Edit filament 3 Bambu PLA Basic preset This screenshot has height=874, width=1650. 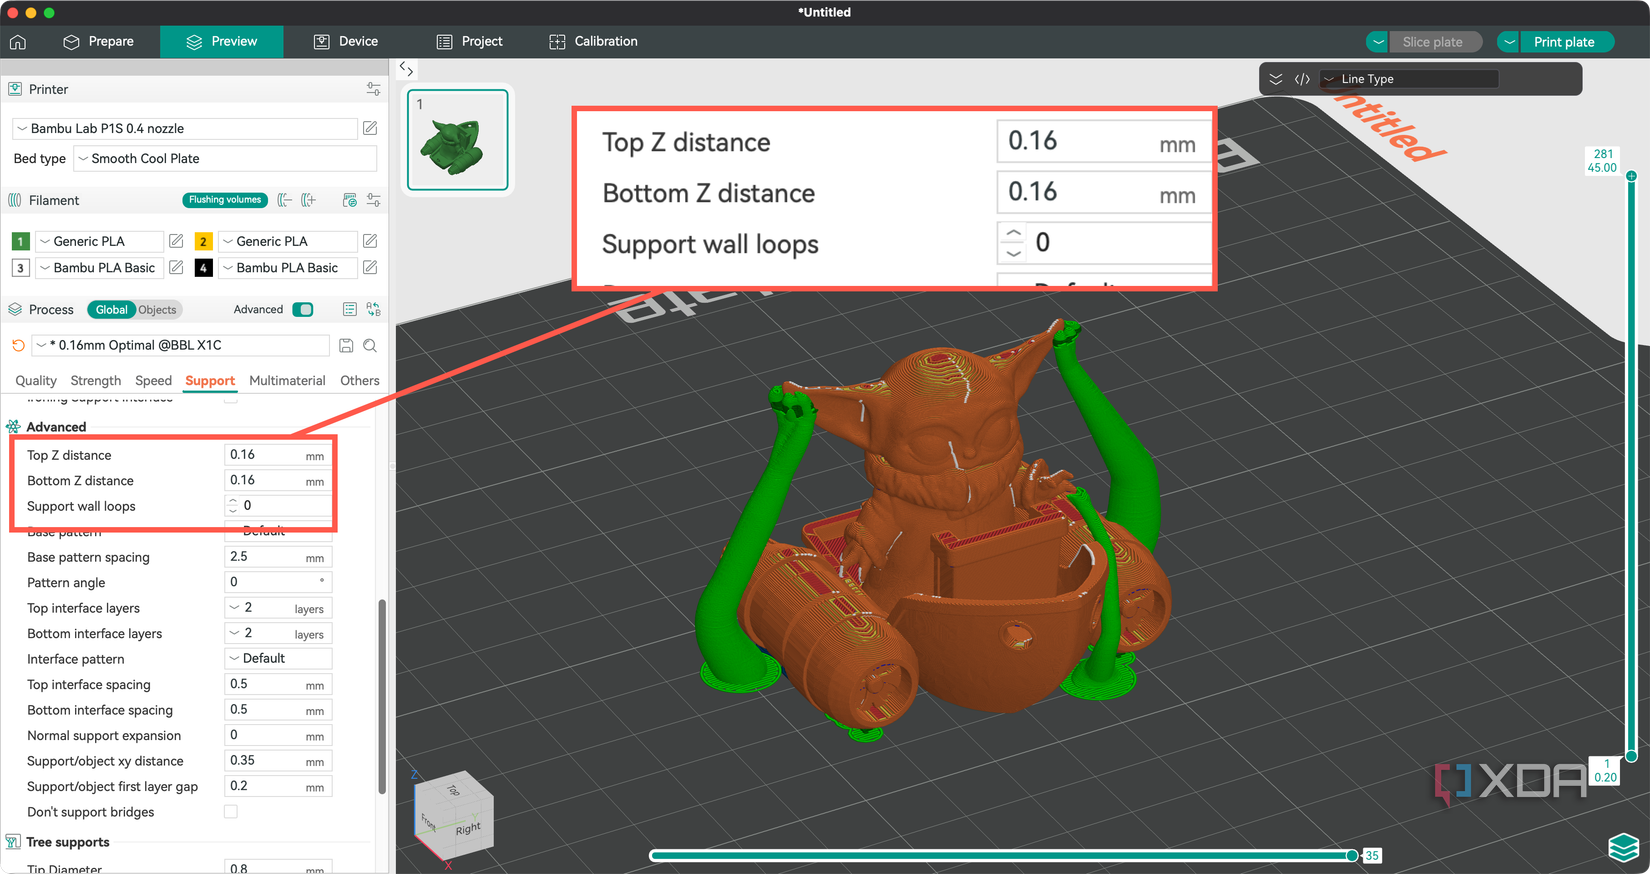click(176, 268)
